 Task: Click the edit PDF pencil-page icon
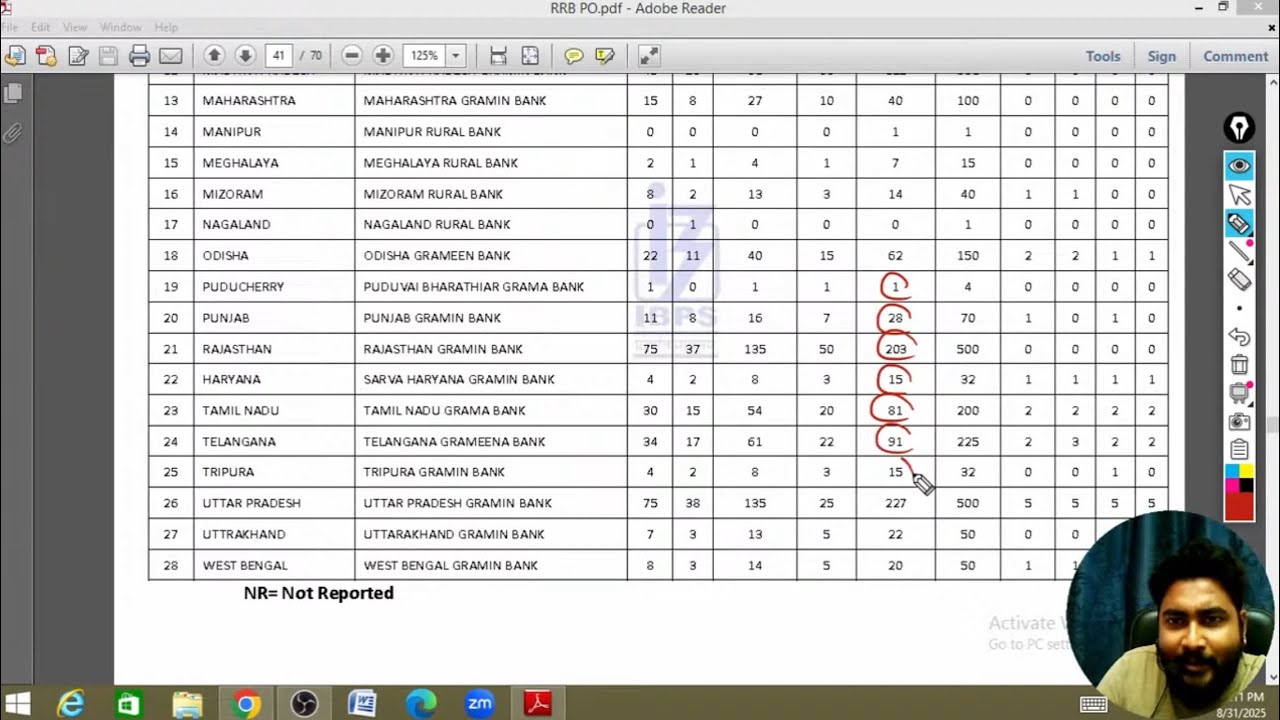78,56
